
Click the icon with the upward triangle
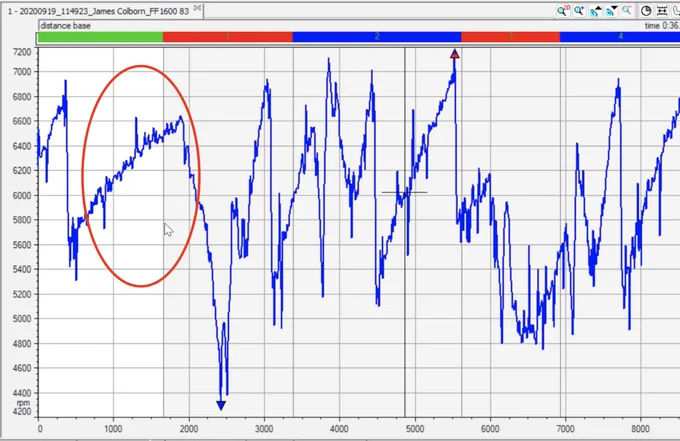[595, 11]
